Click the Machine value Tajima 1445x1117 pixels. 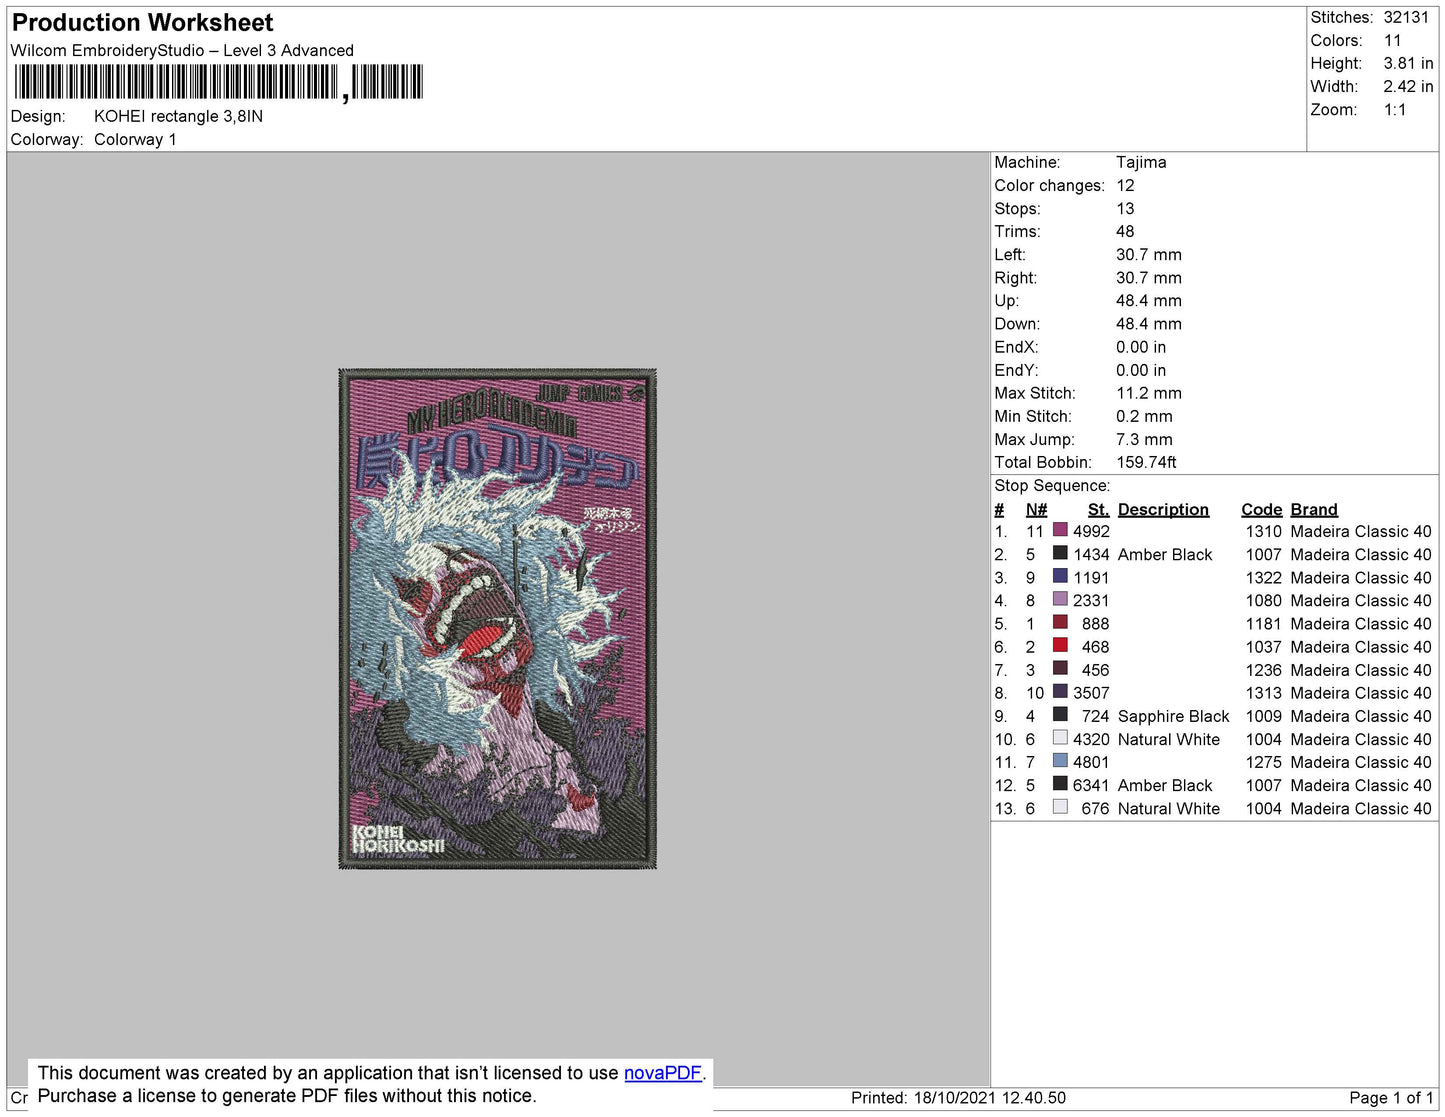click(1141, 162)
